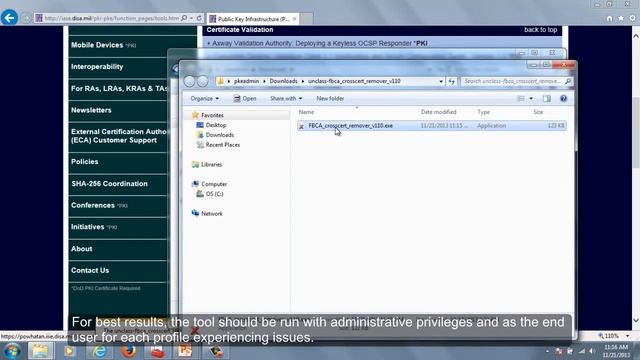This screenshot has height=360, width=640.
Task: Open Downloads in Favorites
Action: 220,135
